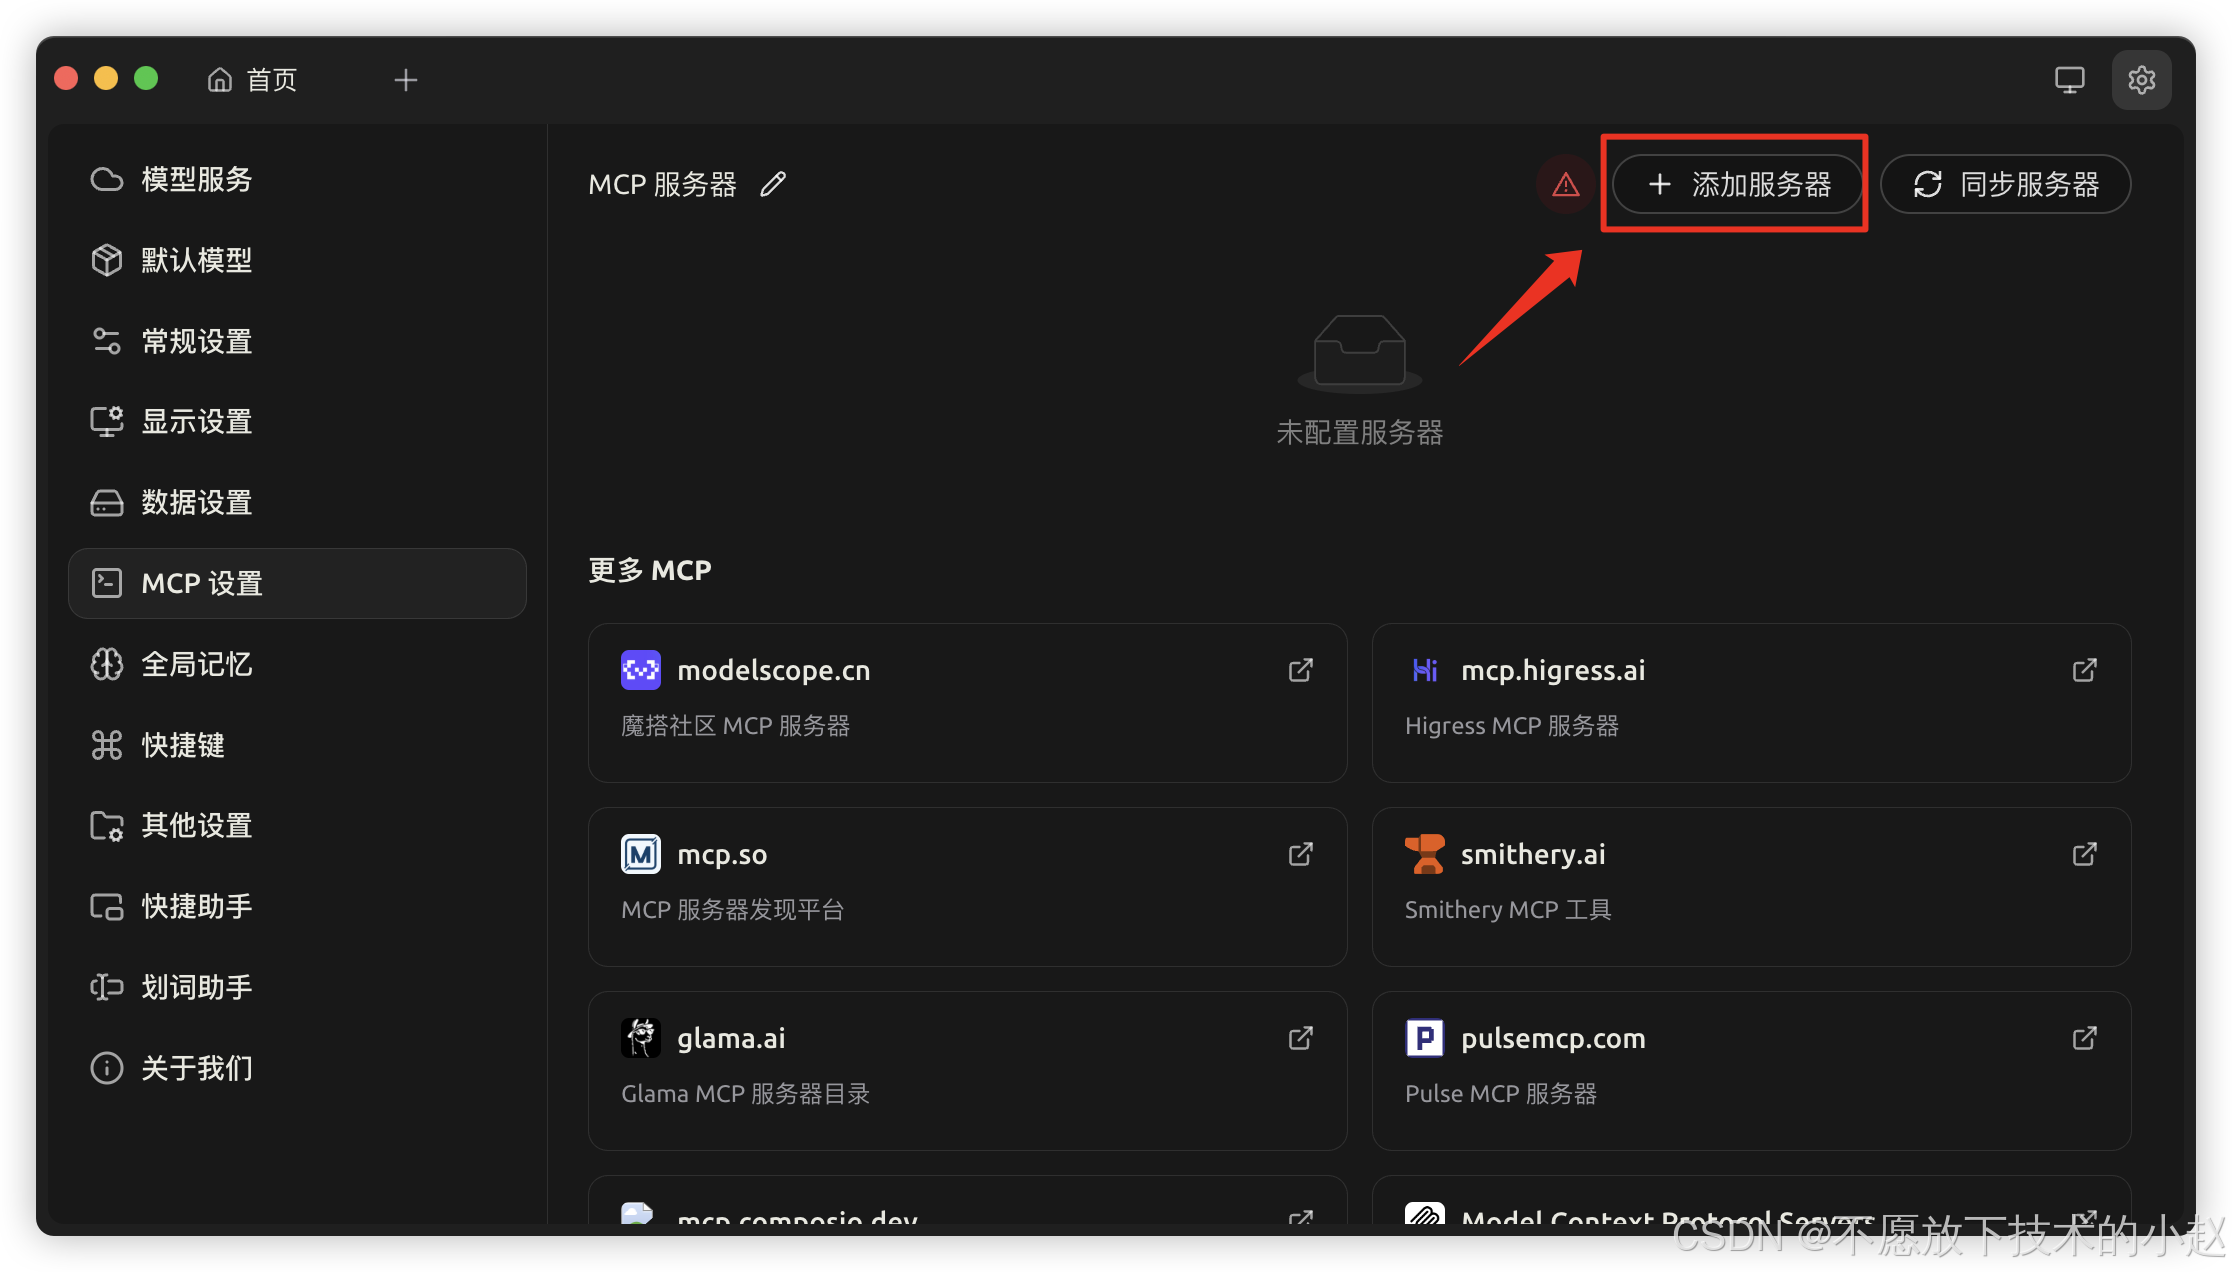Click the 同步服务器 button
The height and width of the screenshot is (1272, 2232).
click(x=2005, y=184)
